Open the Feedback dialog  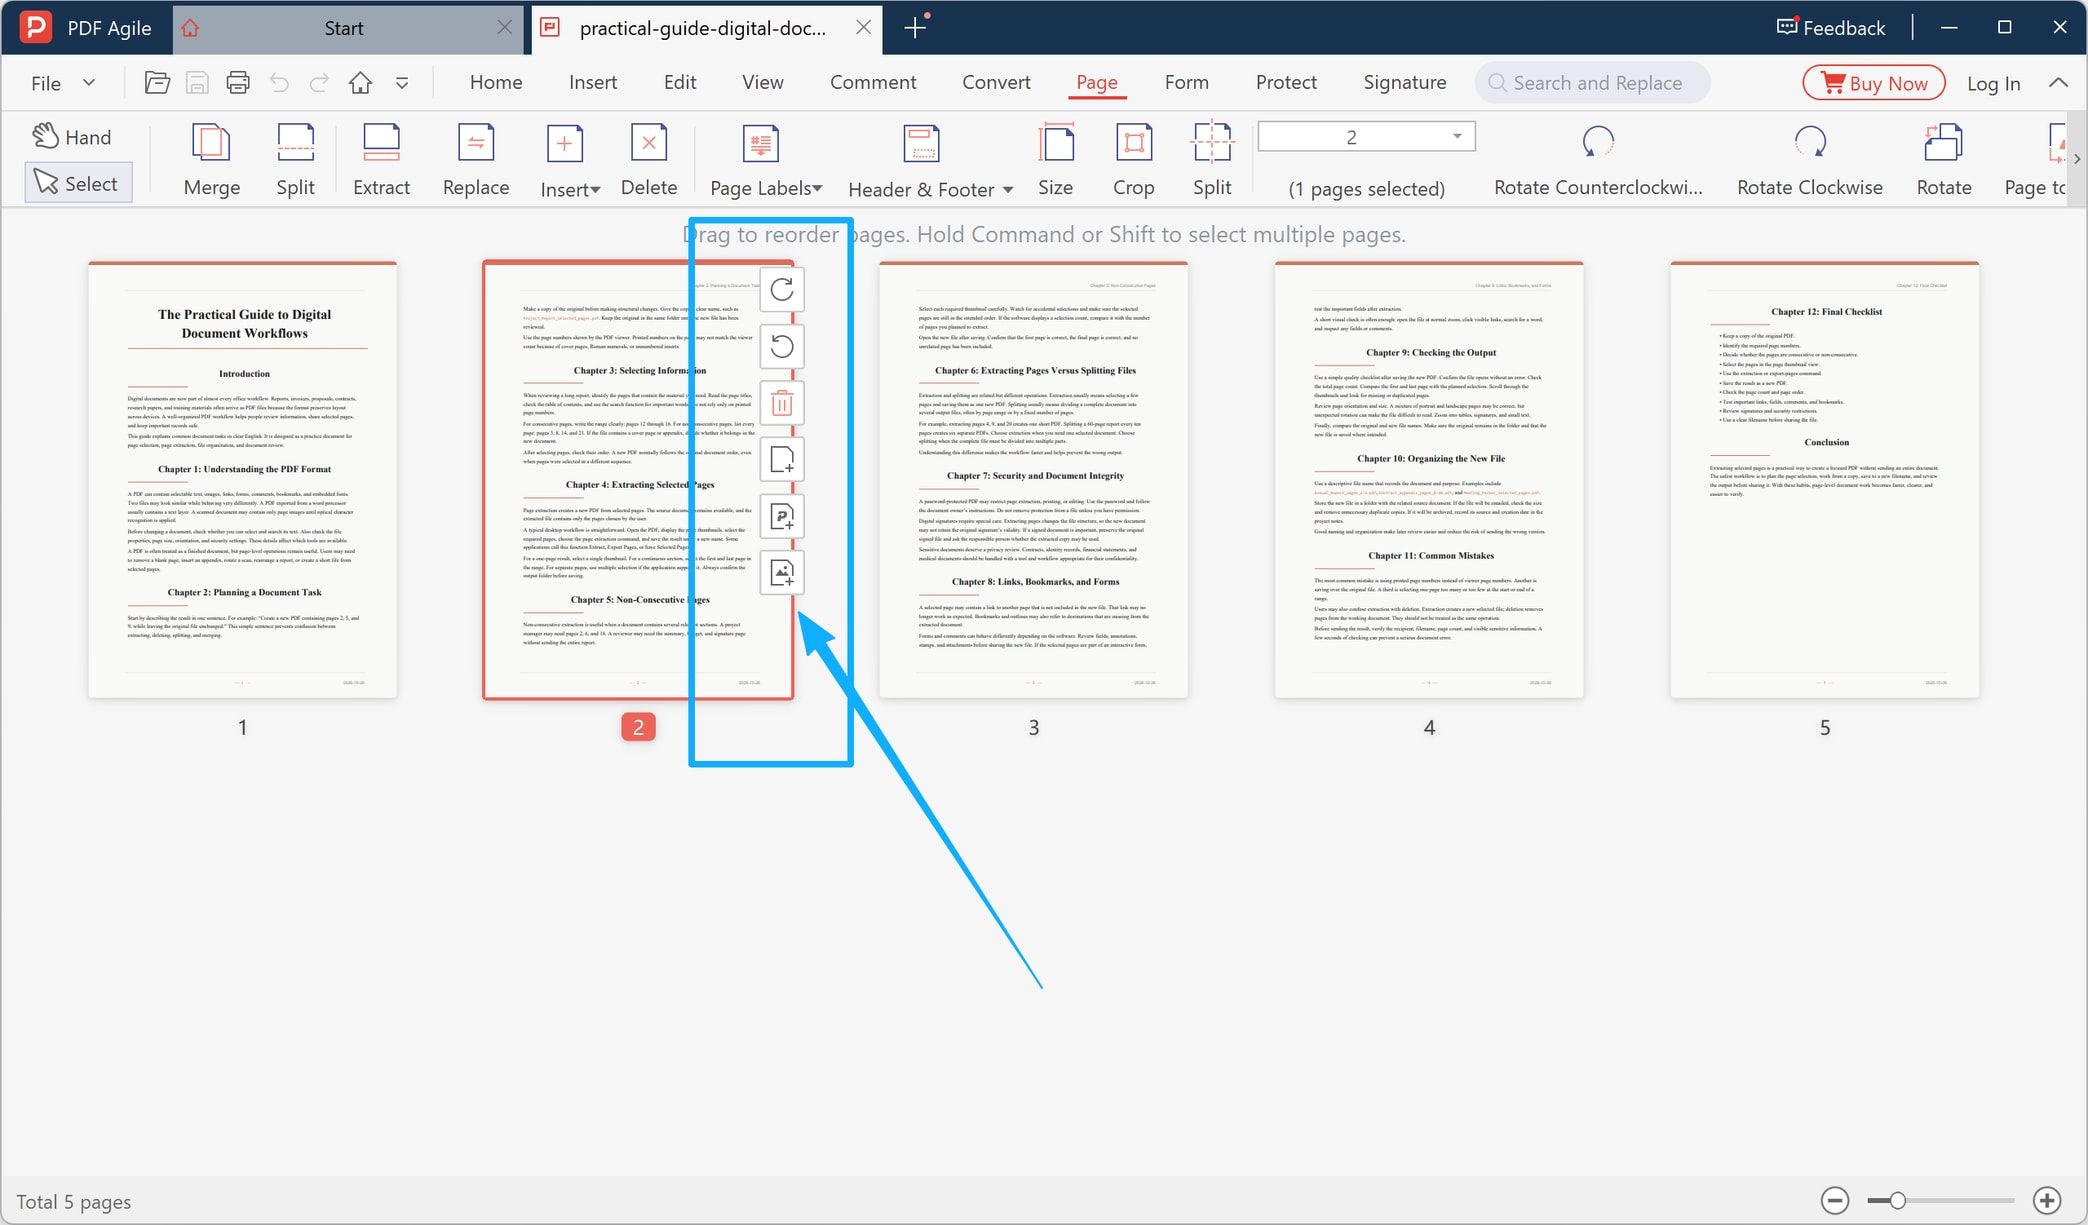1831,27
